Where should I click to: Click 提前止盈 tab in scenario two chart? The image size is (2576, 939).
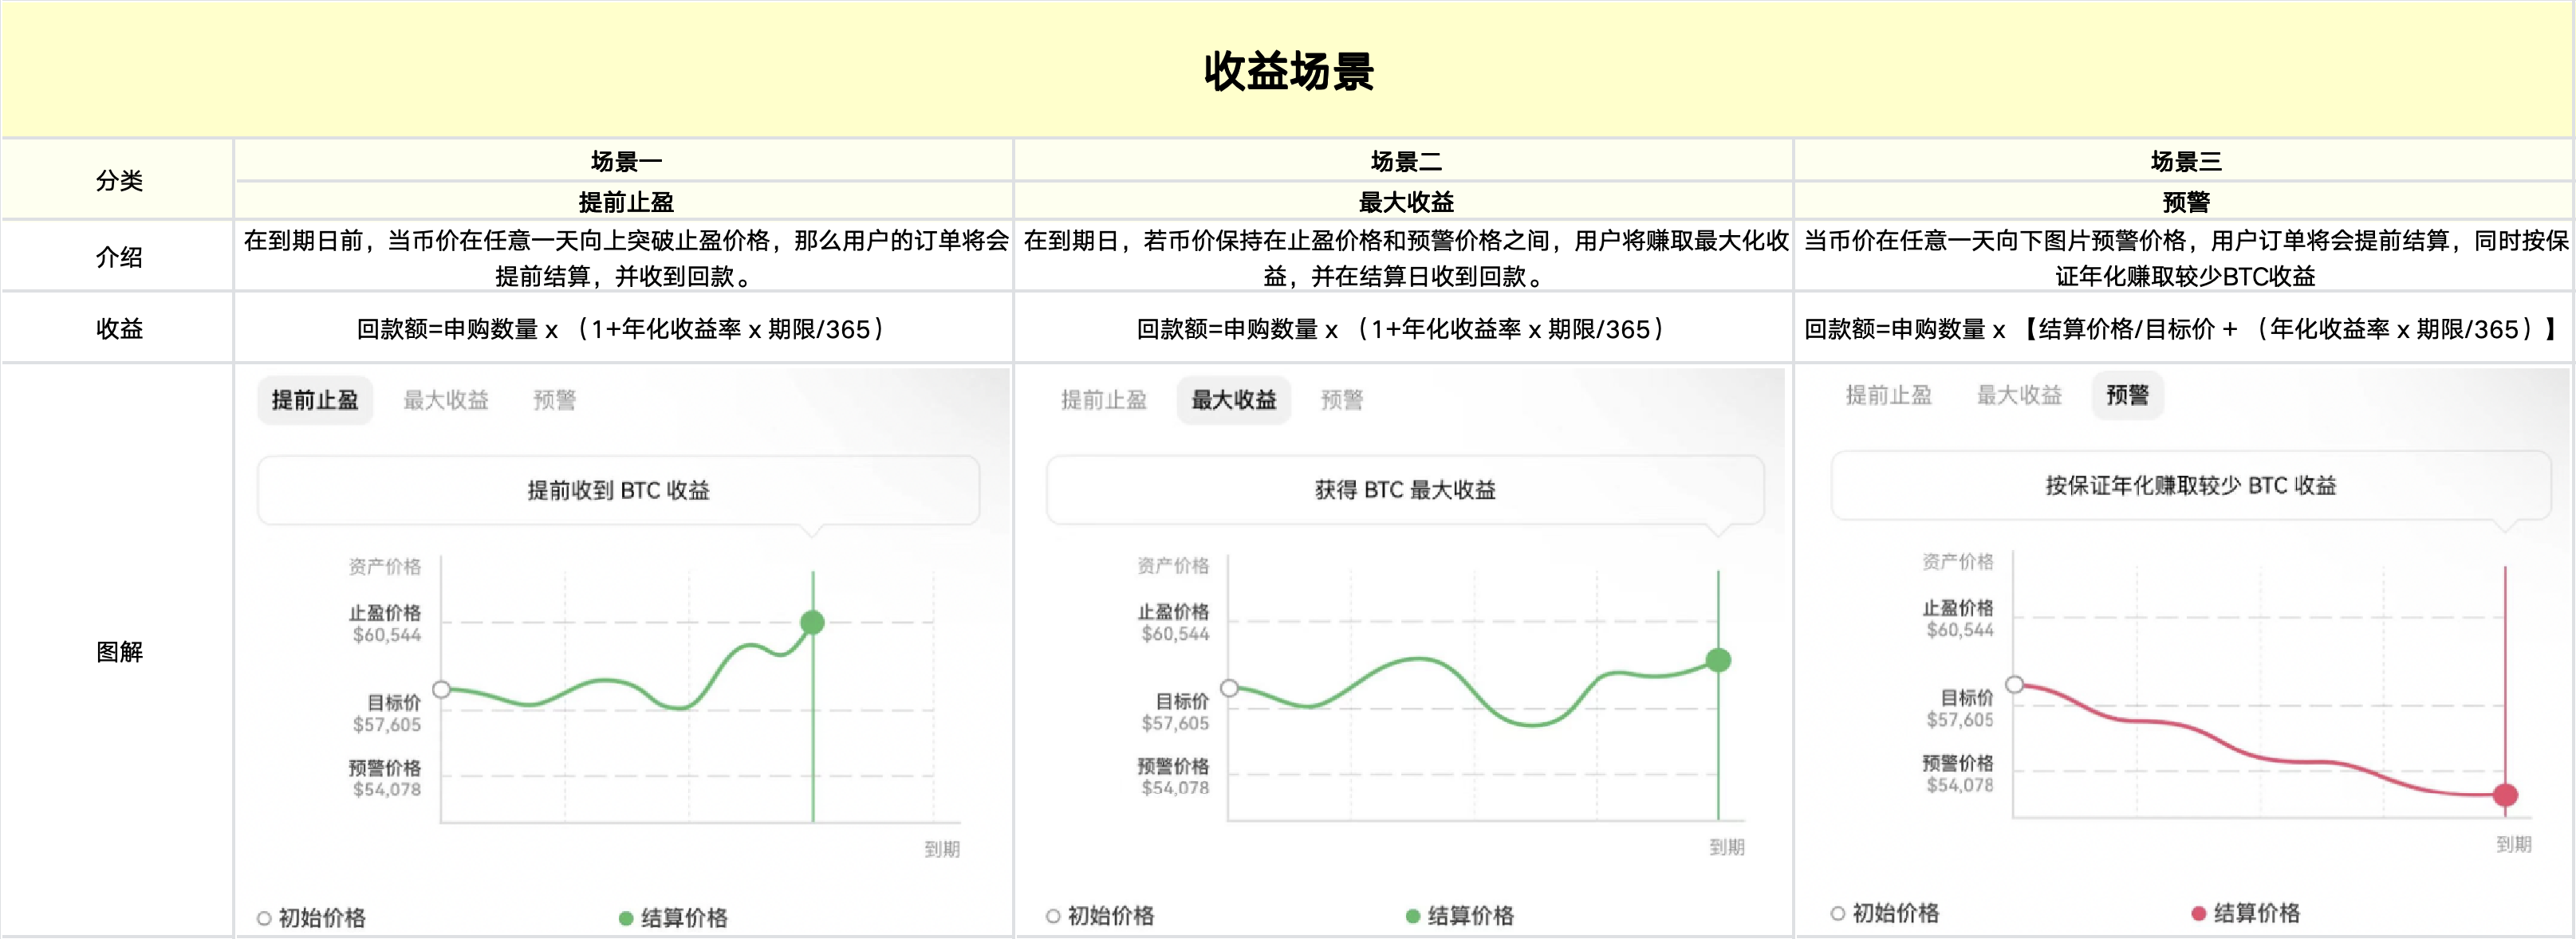pos(1103,400)
